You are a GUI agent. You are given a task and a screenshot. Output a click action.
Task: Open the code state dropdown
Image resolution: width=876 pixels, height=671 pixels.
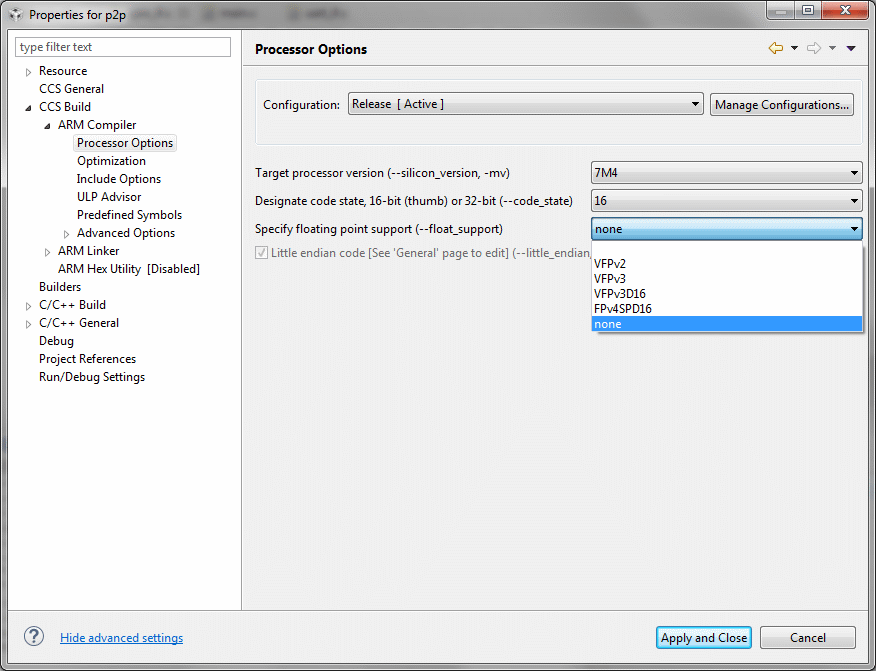click(x=726, y=201)
